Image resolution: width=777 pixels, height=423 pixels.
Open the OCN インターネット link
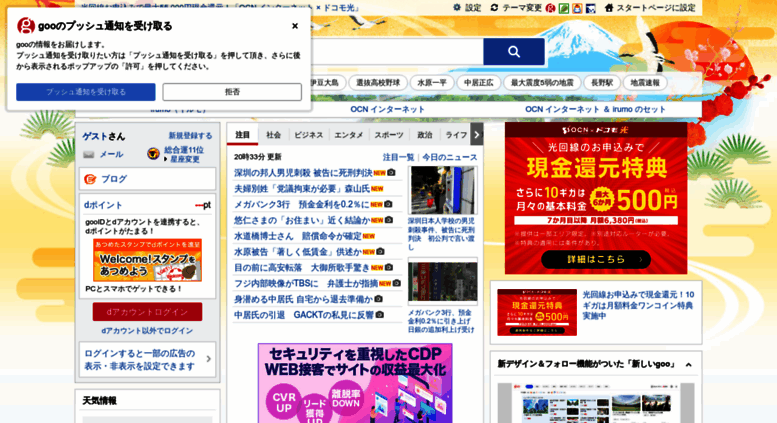[388, 109]
